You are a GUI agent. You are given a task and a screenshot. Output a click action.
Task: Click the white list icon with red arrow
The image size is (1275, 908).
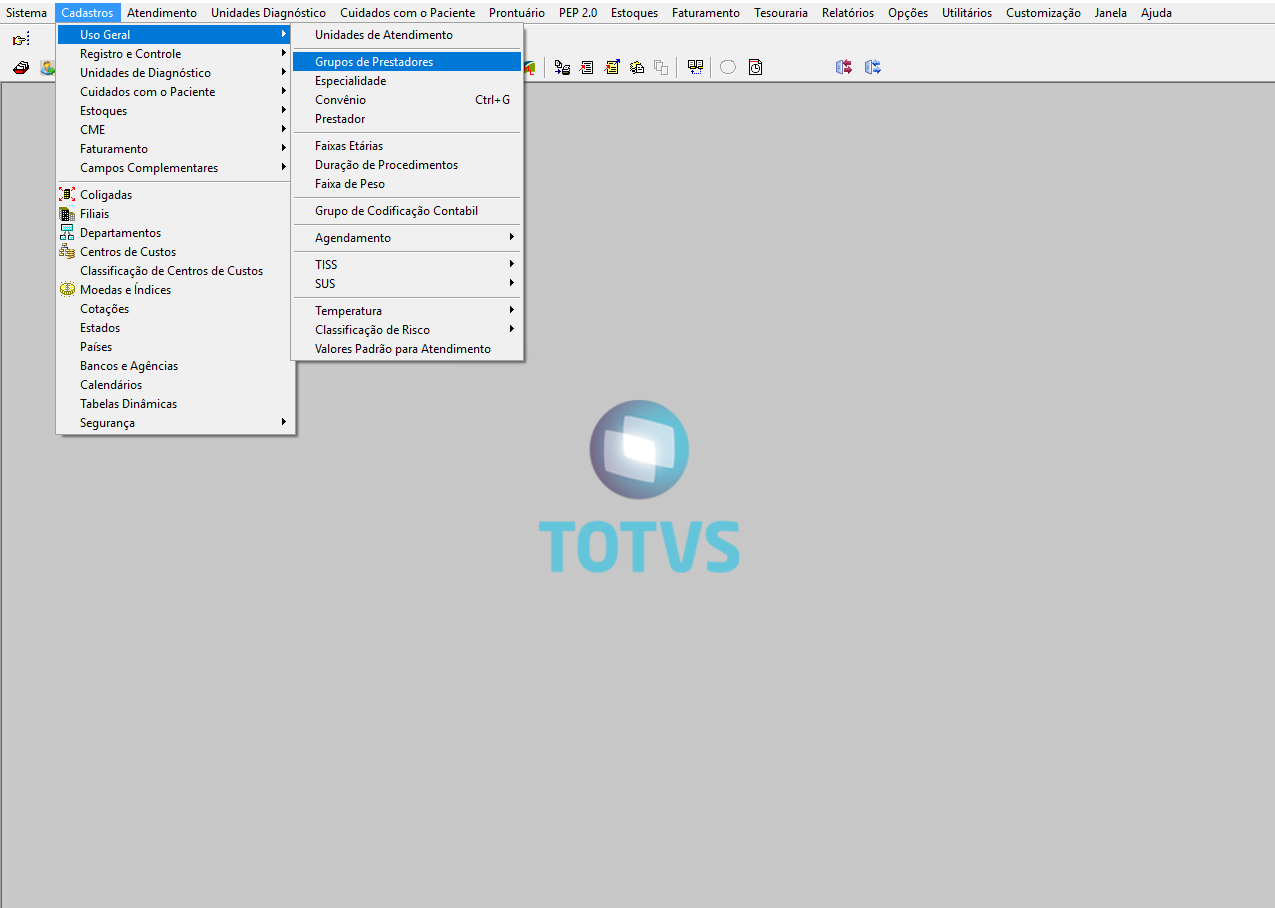tap(586, 67)
